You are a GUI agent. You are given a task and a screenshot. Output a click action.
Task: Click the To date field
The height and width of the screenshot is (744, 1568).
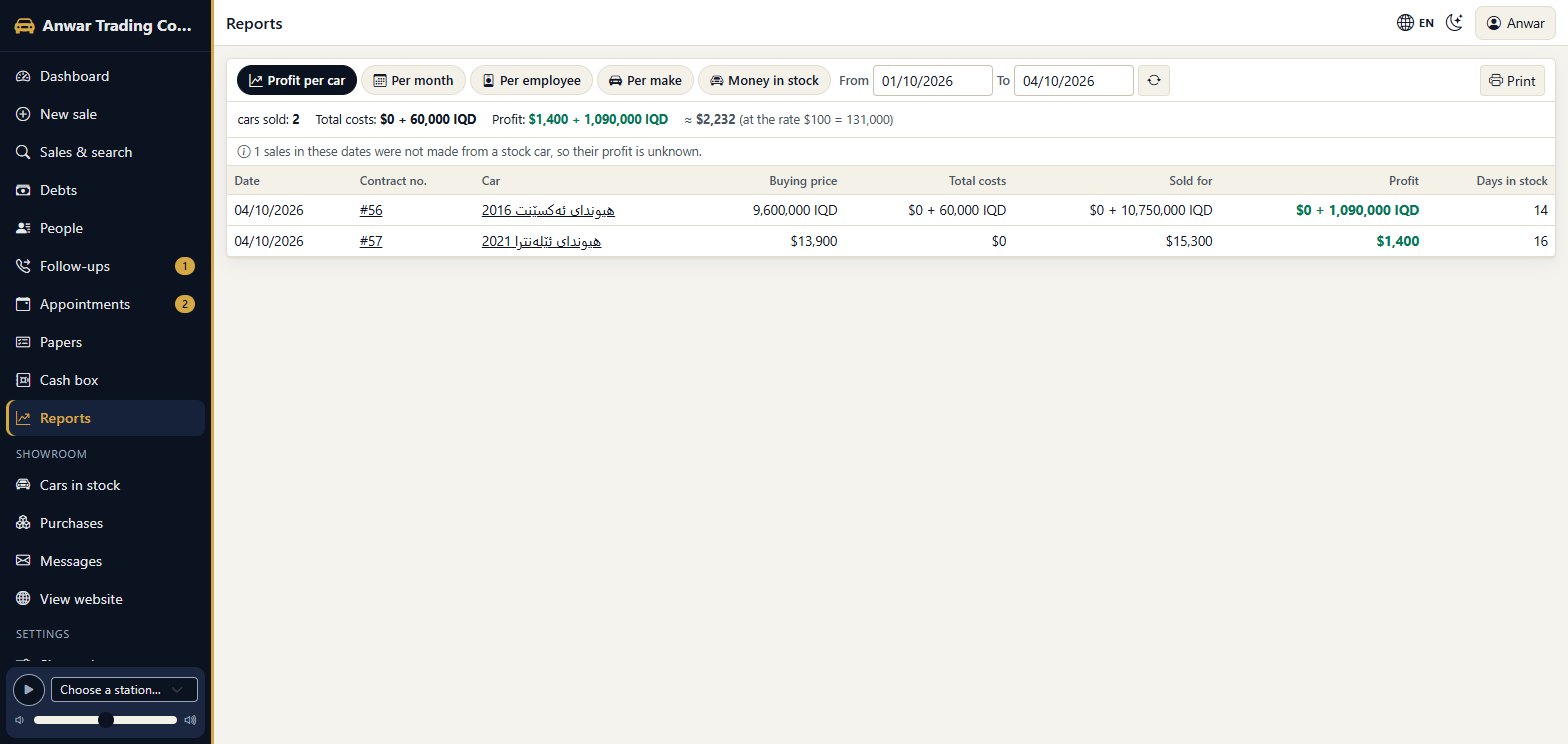pyautogui.click(x=1074, y=80)
